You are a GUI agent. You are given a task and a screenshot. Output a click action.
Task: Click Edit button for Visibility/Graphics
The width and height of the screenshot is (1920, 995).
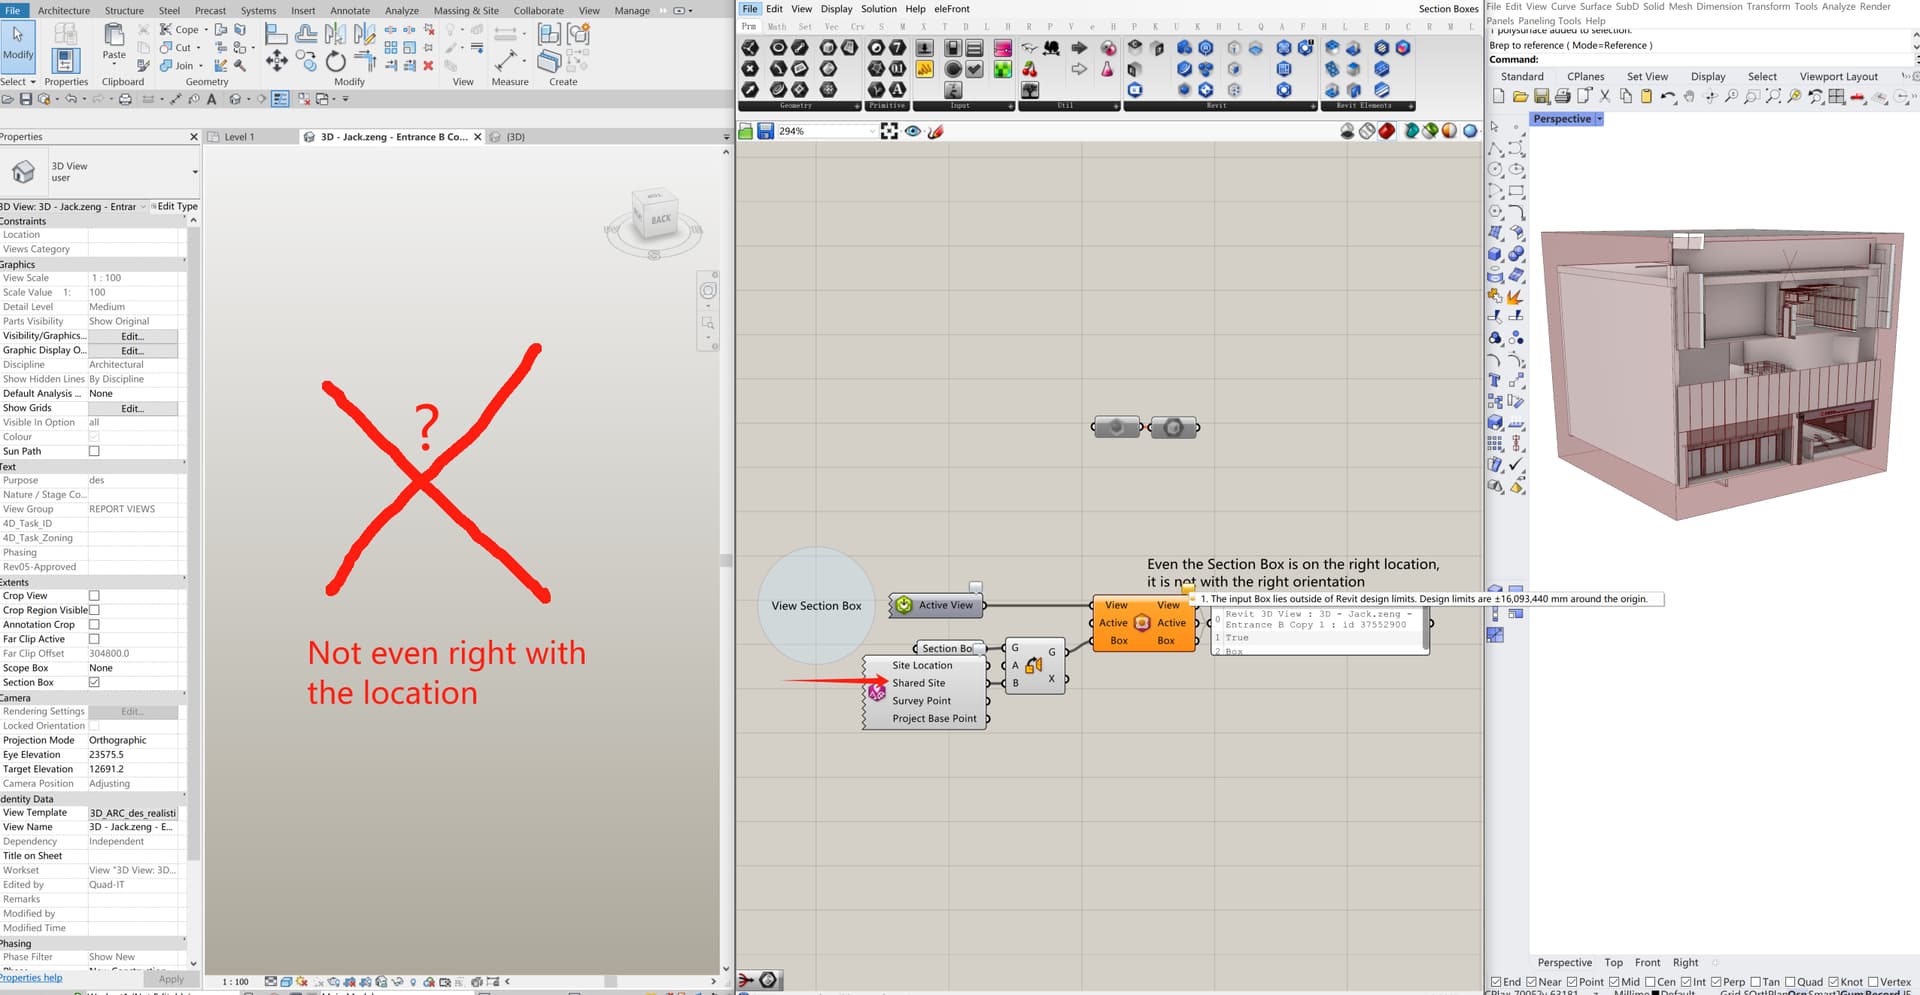pyautogui.click(x=133, y=336)
